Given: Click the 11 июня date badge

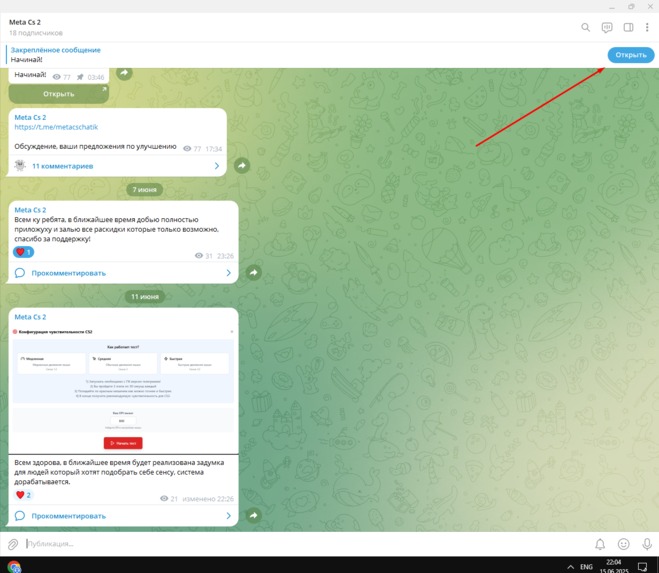Looking at the screenshot, I should point(145,297).
